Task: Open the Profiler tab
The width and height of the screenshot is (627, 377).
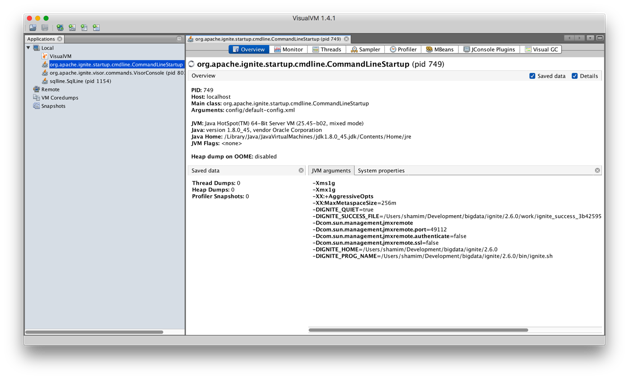Action: tap(403, 49)
